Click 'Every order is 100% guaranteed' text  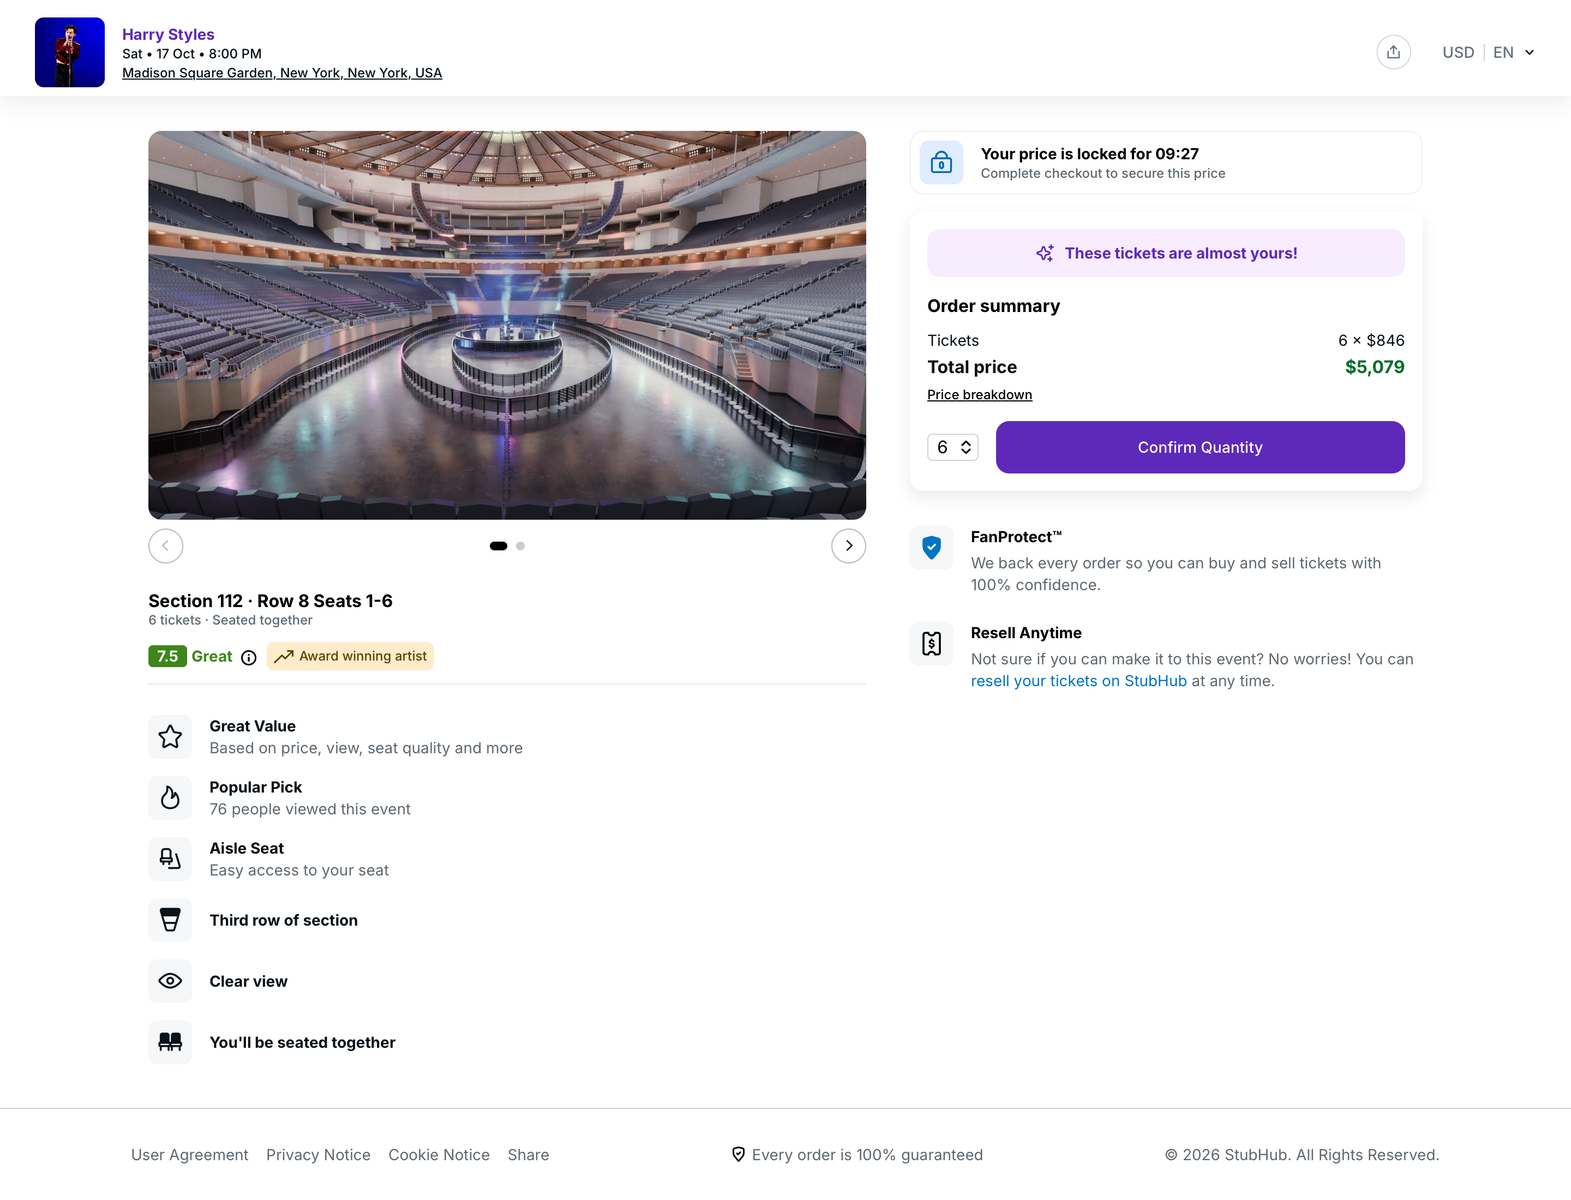(867, 1155)
